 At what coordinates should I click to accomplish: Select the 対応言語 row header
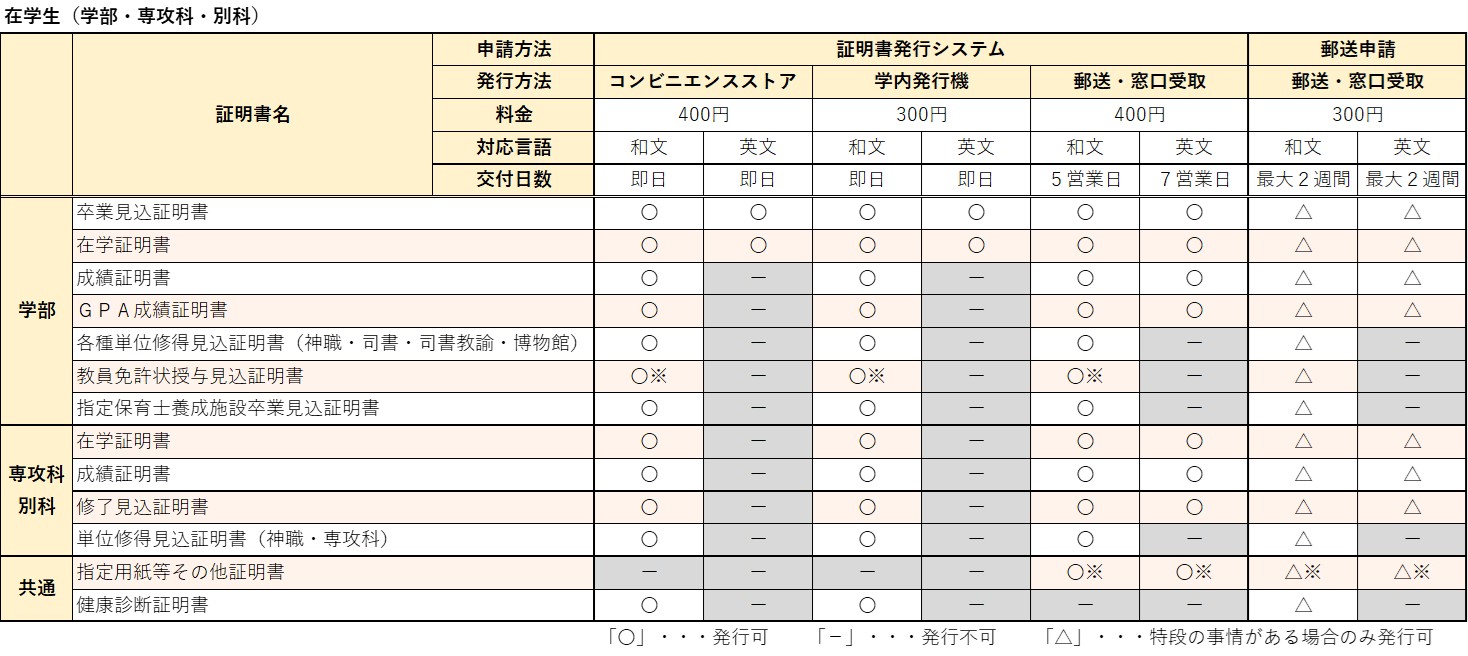514,147
